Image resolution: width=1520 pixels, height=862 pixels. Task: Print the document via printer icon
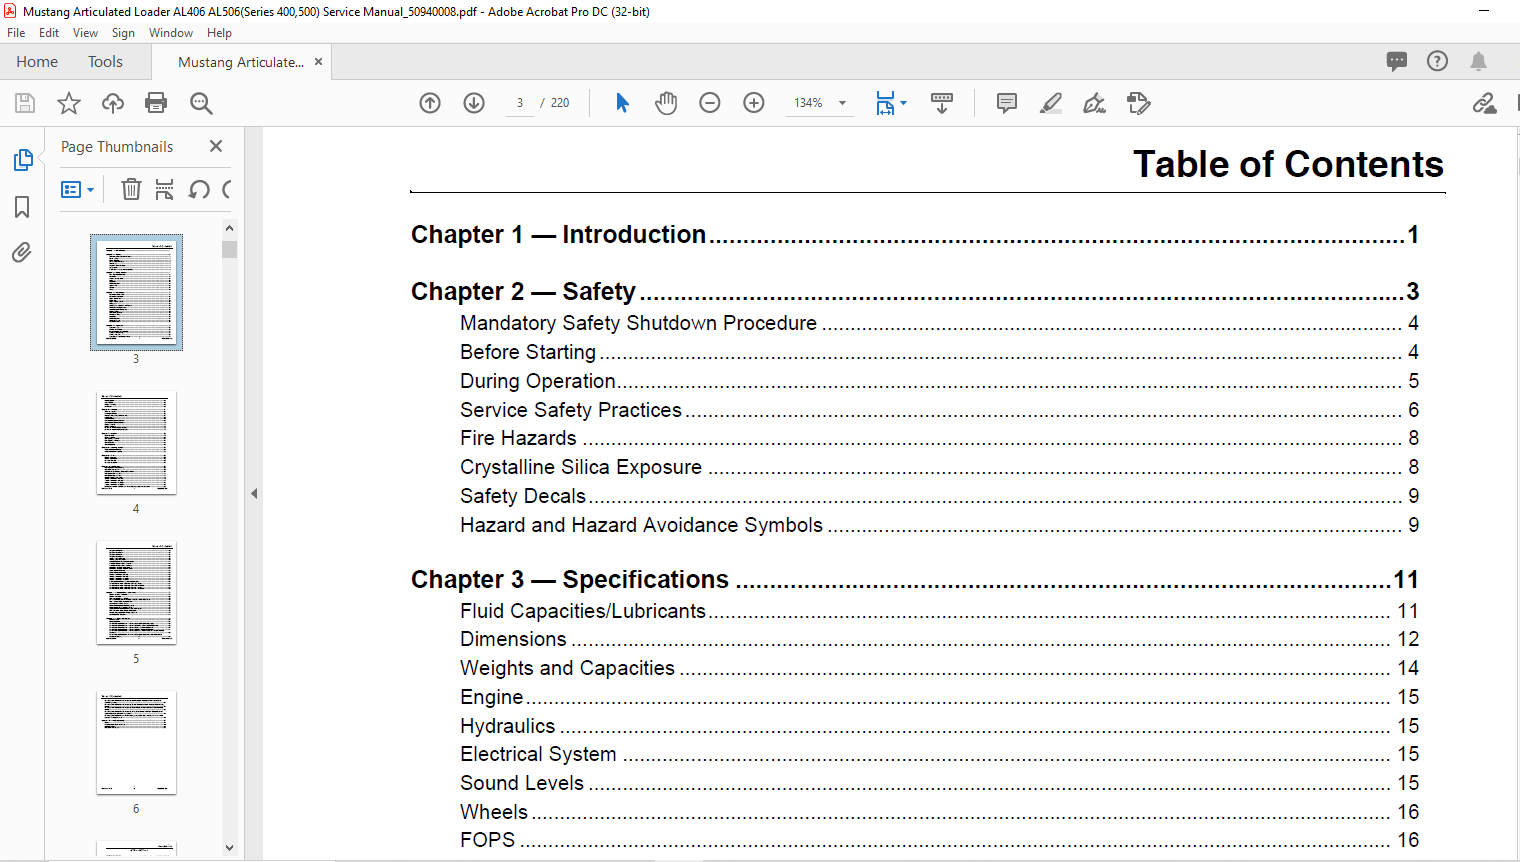[156, 103]
